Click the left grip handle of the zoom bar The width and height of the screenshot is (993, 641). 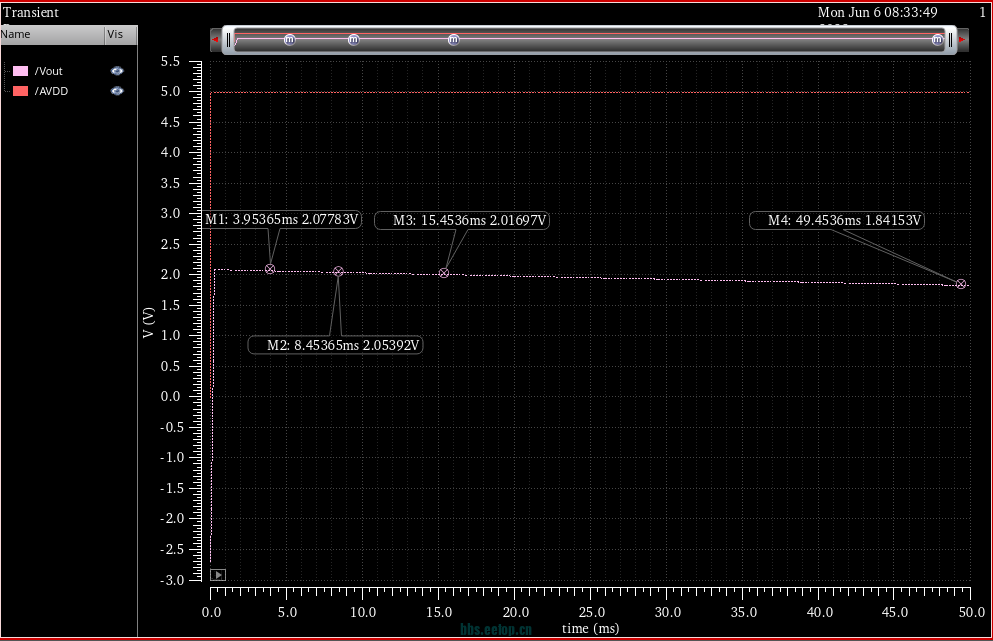pyautogui.click(x=229, y=40)
